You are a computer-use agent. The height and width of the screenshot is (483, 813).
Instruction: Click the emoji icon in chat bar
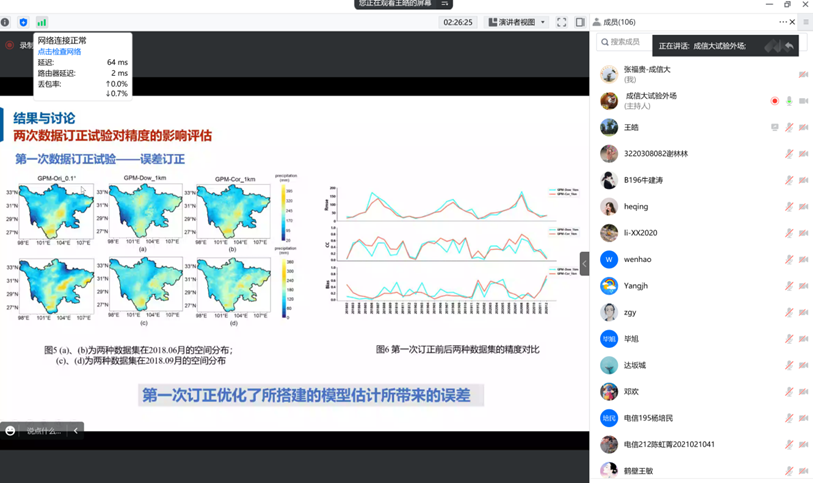[11, 430]
